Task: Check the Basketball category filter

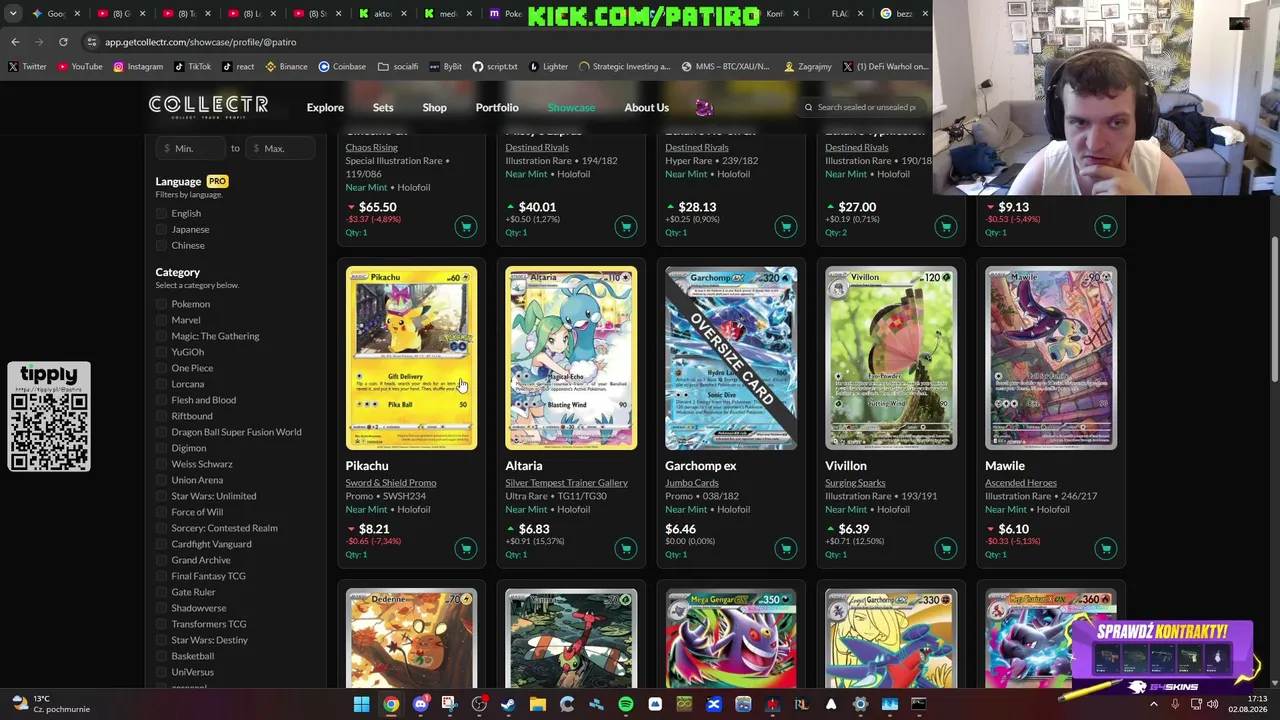Action: pyautogui.click(x=162, y=656)
